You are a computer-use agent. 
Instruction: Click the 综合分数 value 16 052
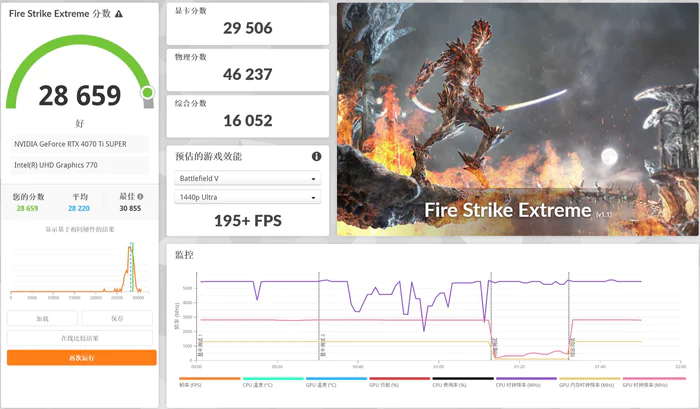[x=248, y=121]
